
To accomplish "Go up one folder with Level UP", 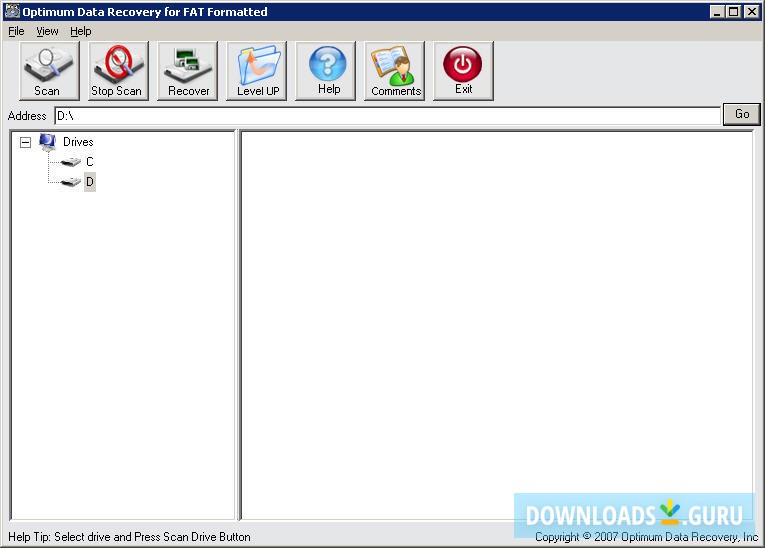I will [257, 71].
